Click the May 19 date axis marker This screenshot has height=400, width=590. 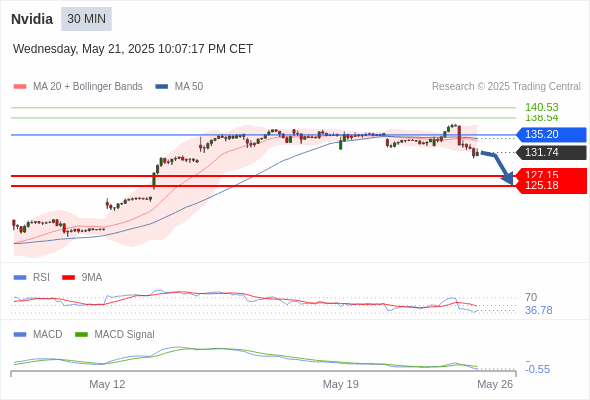(341, 384)
